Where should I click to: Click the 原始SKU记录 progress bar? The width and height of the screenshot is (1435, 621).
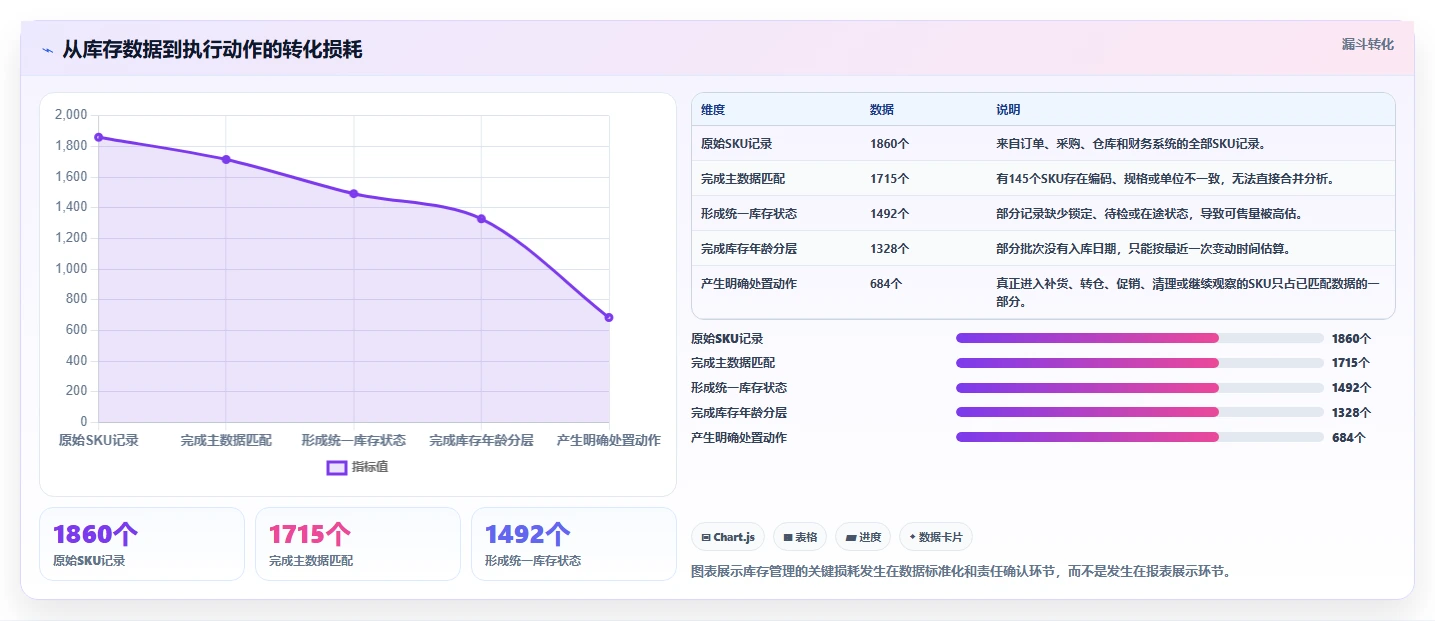tap(1140, 338)
